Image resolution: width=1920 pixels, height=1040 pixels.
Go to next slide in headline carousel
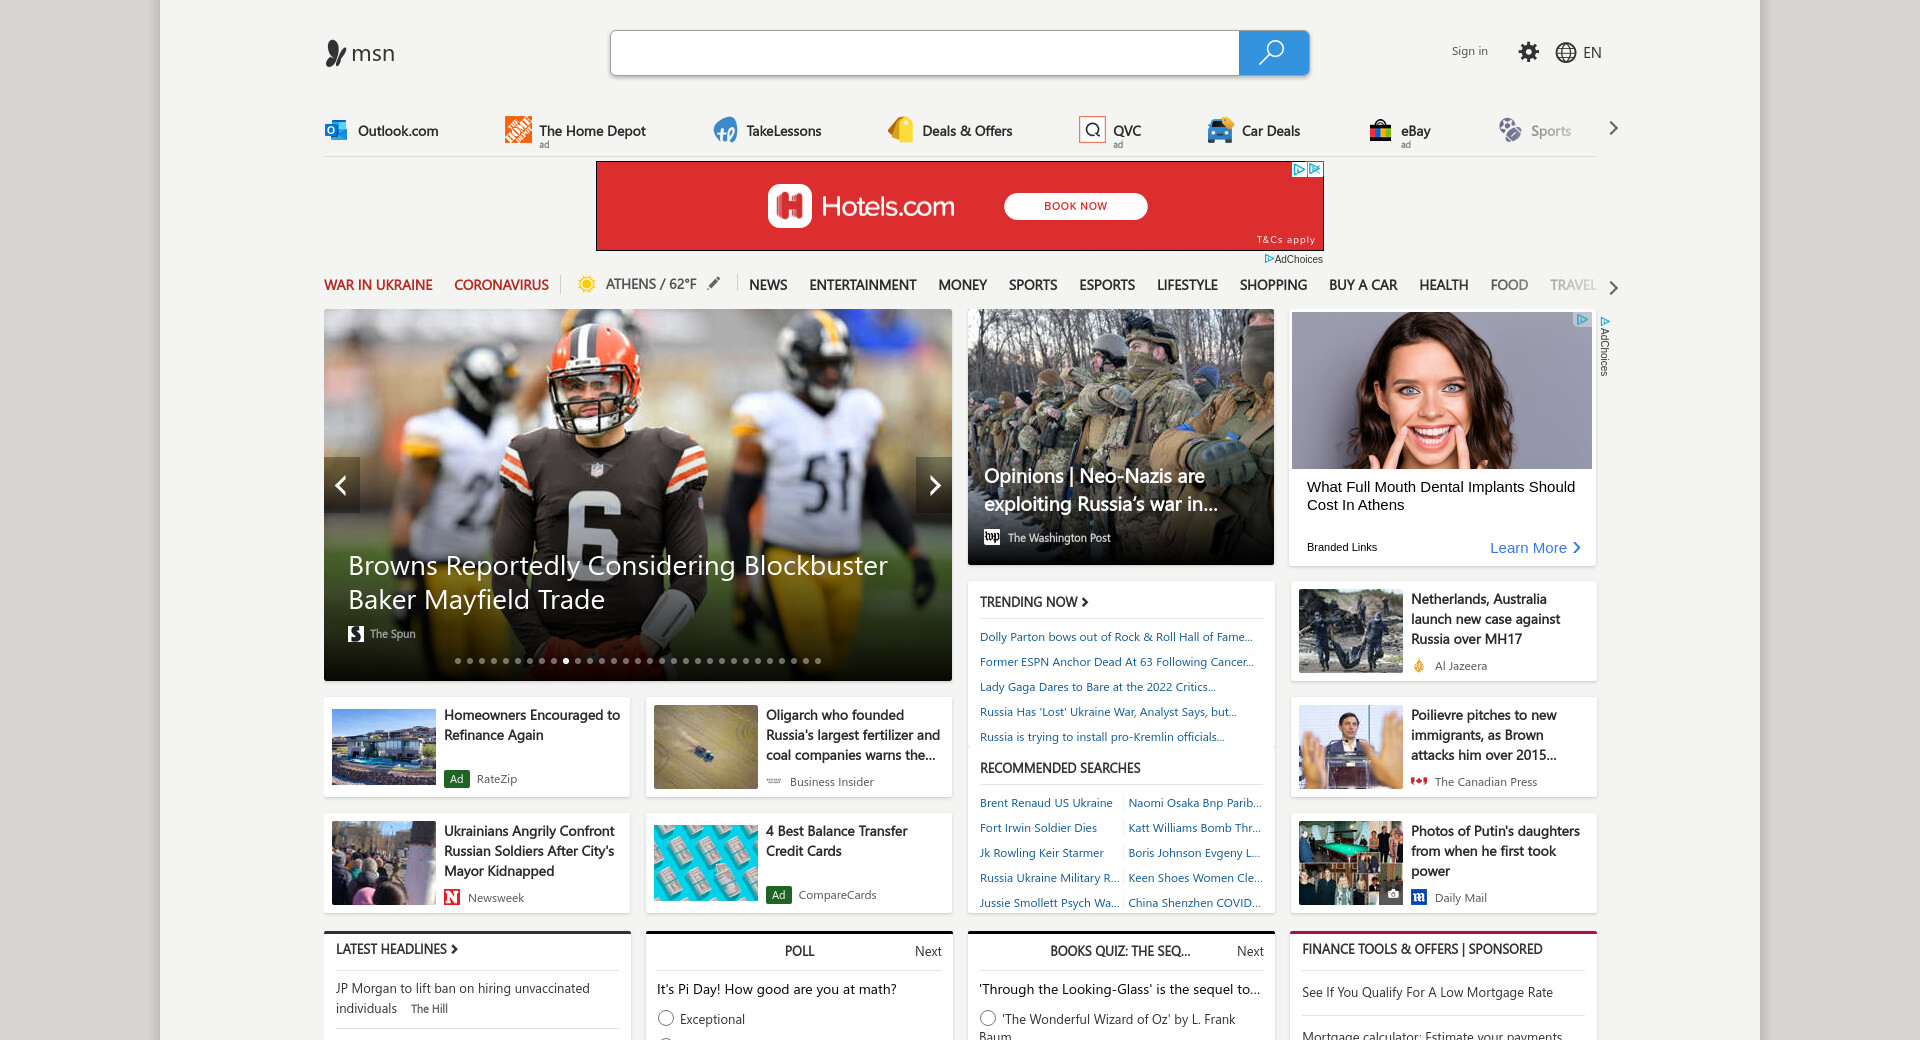(x=934, y=485)
